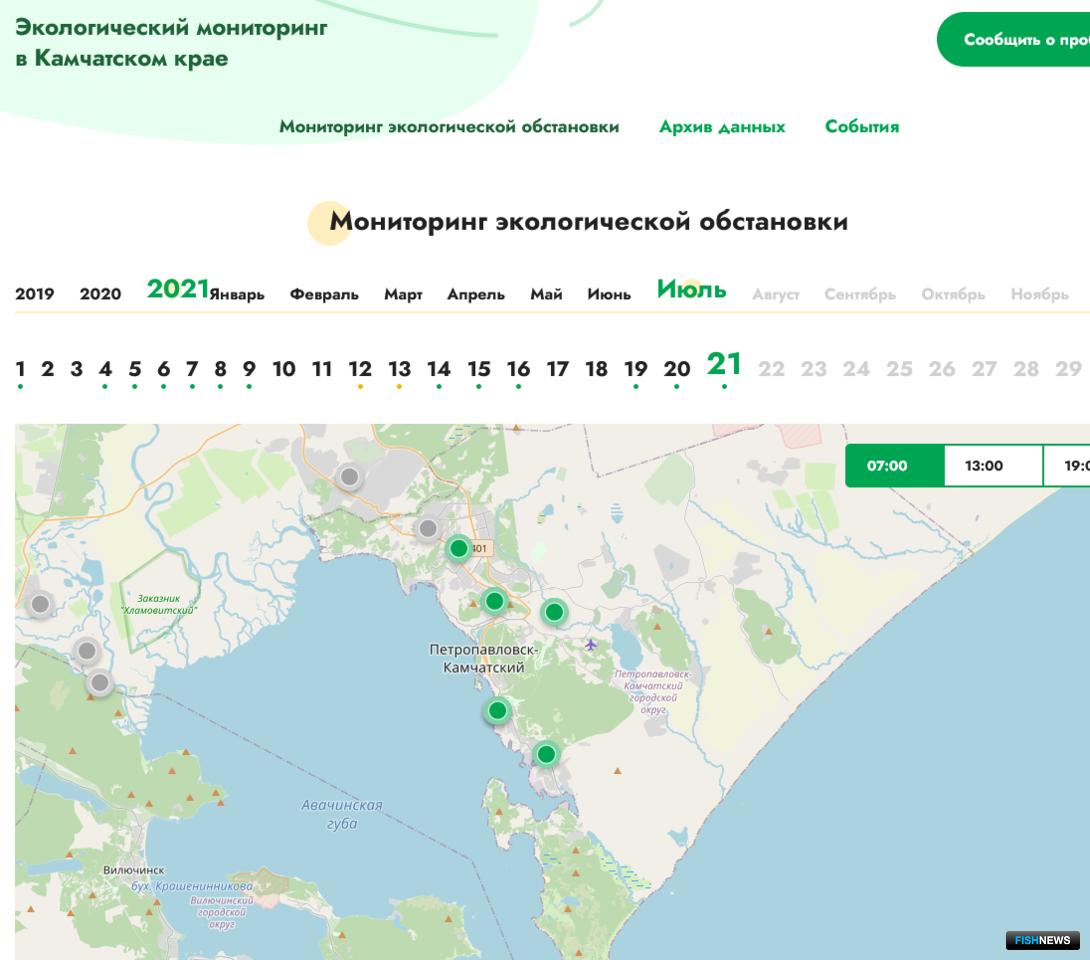Viewport: 1090px width, 960px height.
Task: Select day 17 in date row
Action: tap(558, 369)
